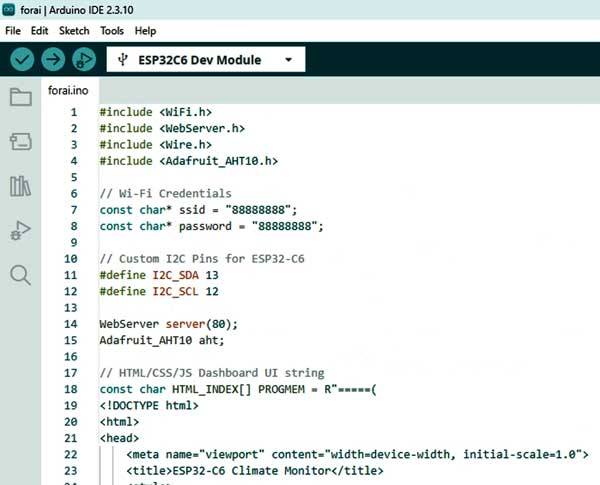
Task: Click the 'HTML/CSS/JS Dashboard UI string' comment
Action: 212,373
